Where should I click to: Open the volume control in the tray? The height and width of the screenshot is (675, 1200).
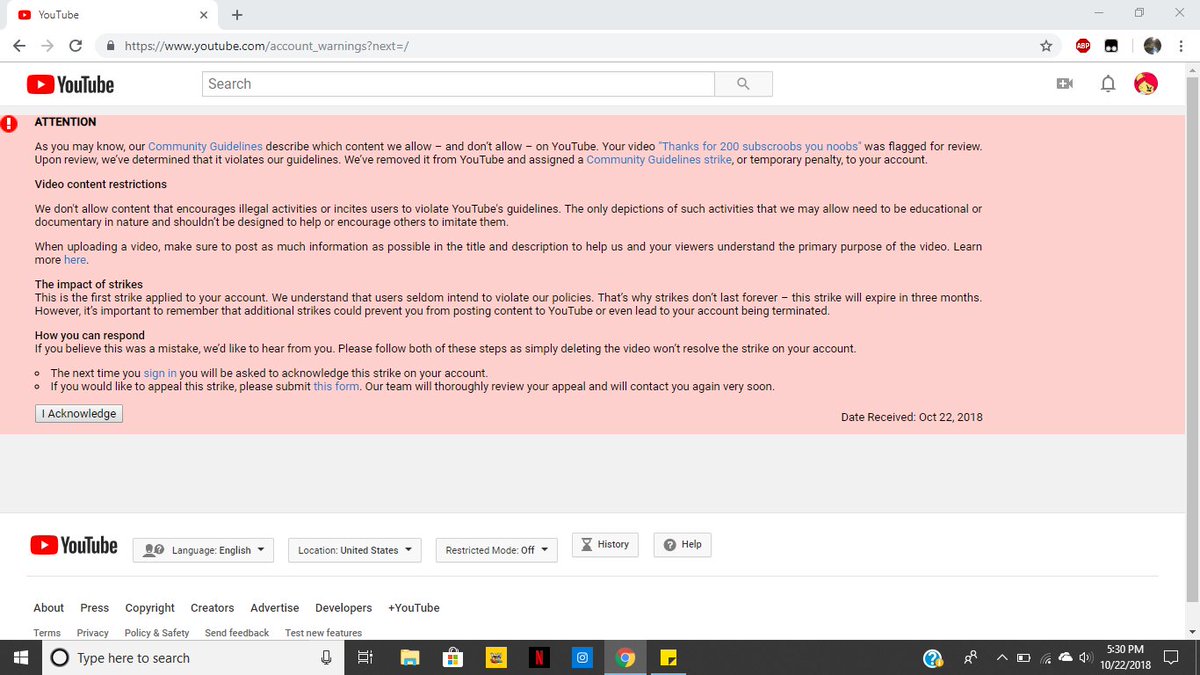click(x=1087, y=657)
